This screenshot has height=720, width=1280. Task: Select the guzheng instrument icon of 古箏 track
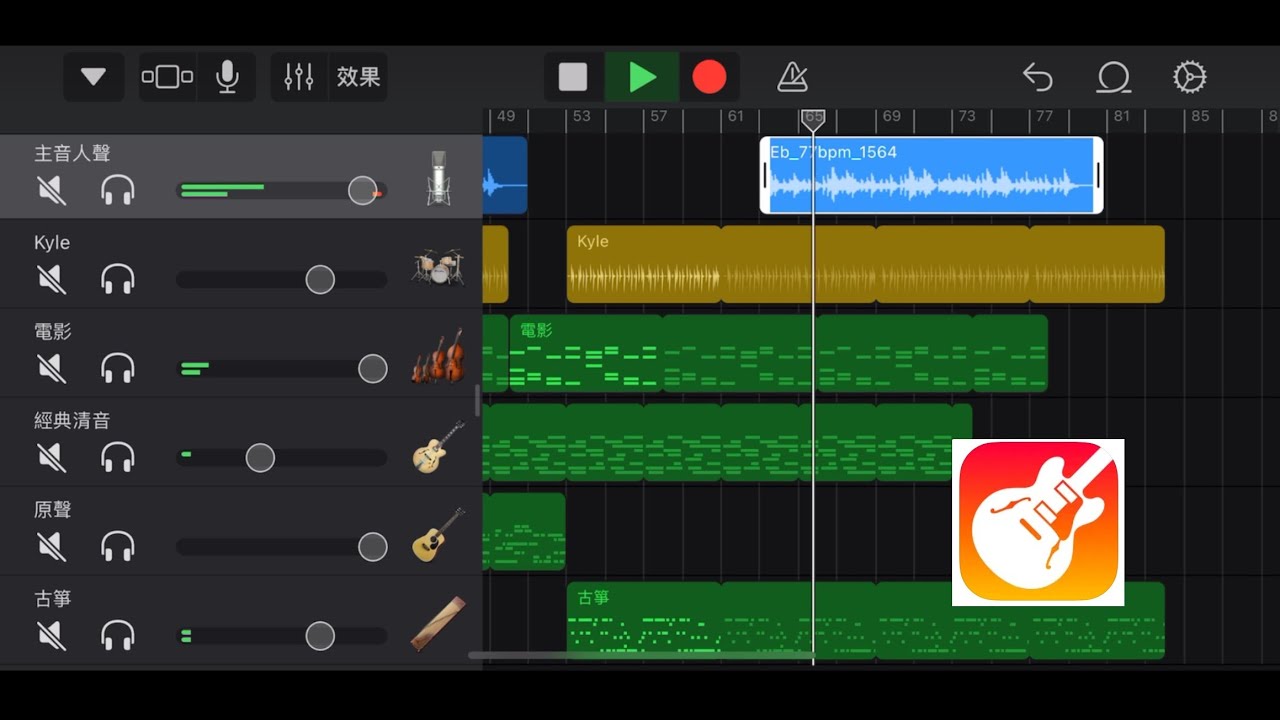click(x=438, y=624)
